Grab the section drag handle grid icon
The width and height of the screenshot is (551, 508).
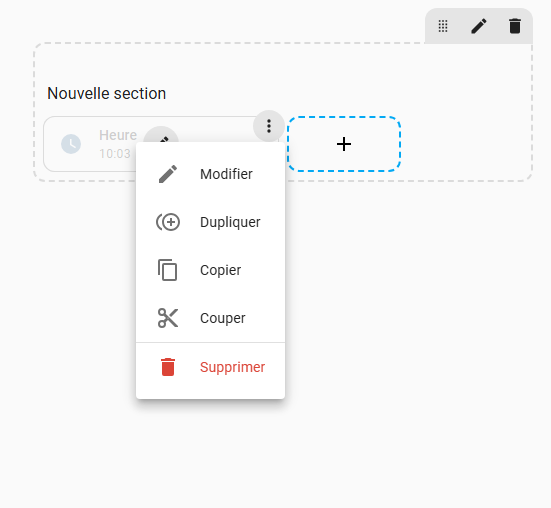443,26
